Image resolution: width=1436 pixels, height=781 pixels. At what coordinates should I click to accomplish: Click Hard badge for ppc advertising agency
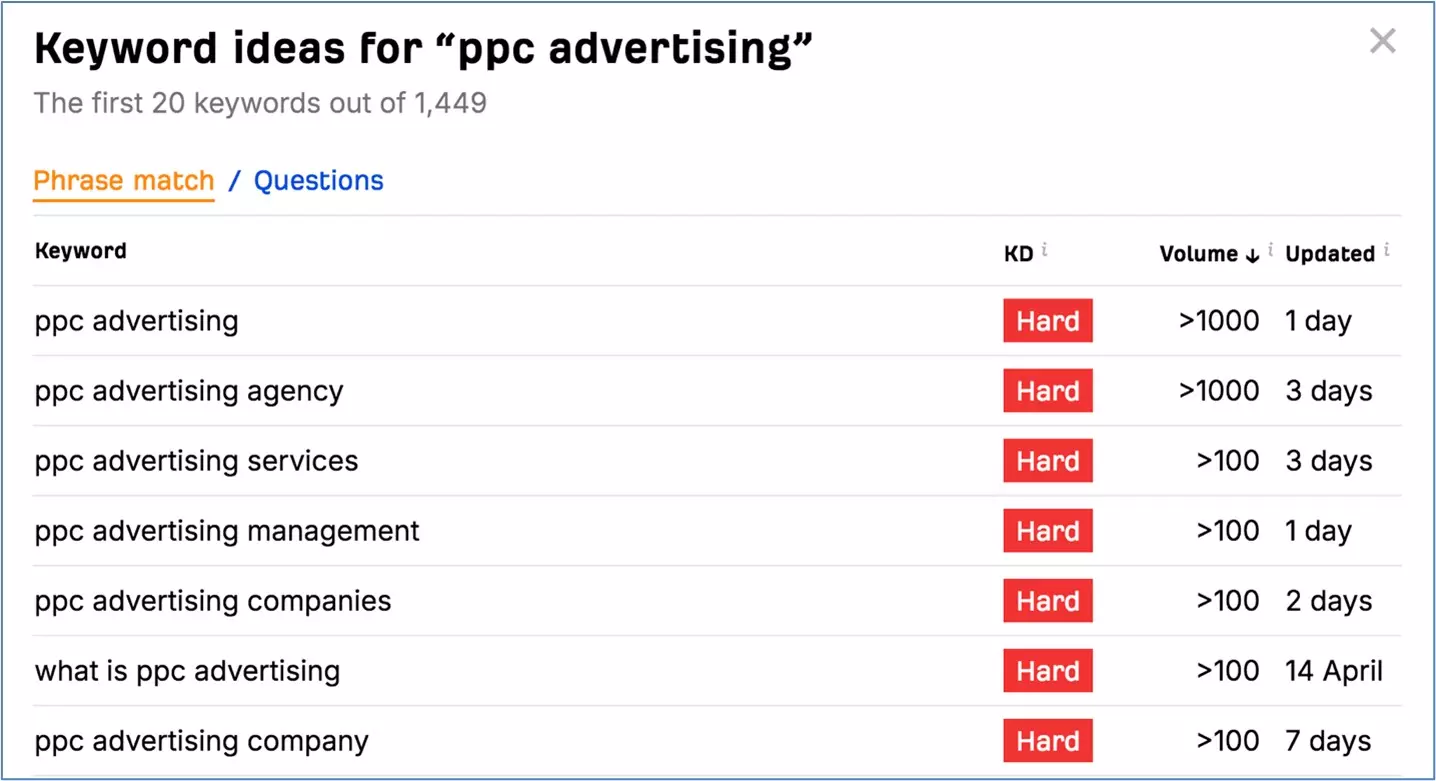click(1048, 391)
